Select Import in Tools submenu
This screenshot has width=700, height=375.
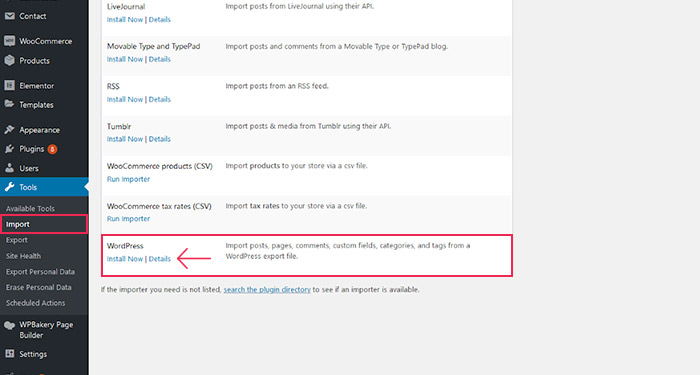(17, 224)
